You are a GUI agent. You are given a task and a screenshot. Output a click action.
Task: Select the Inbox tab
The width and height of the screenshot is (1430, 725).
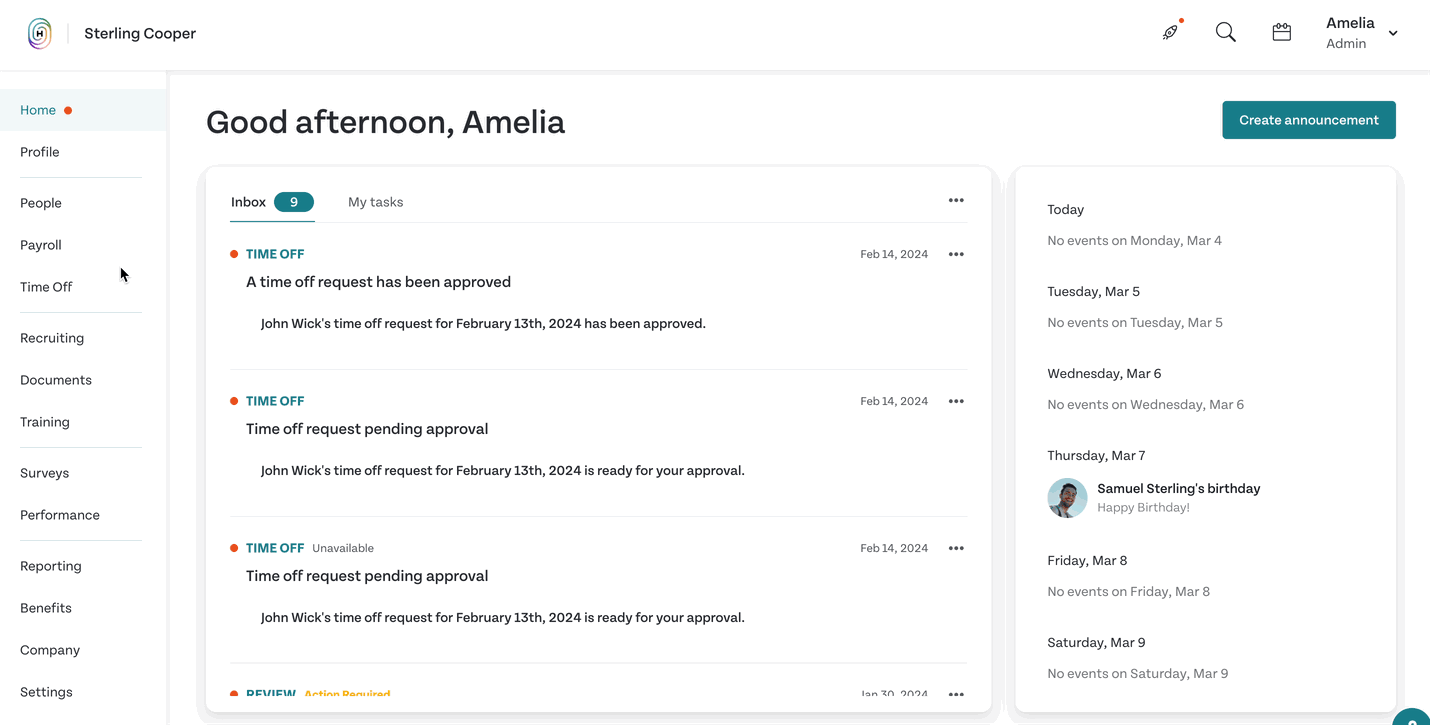tap(272, 202)
